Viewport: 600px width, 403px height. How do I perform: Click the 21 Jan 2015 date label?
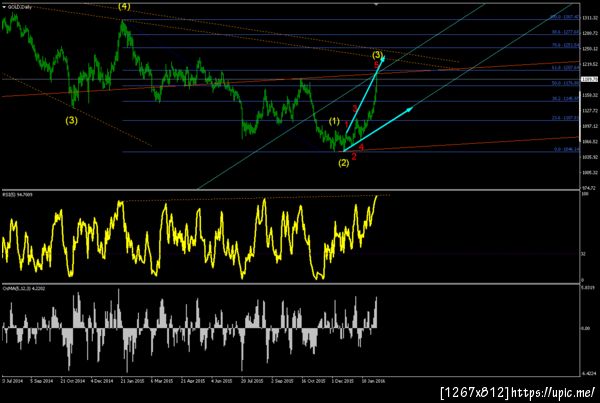tap(132, 381)
